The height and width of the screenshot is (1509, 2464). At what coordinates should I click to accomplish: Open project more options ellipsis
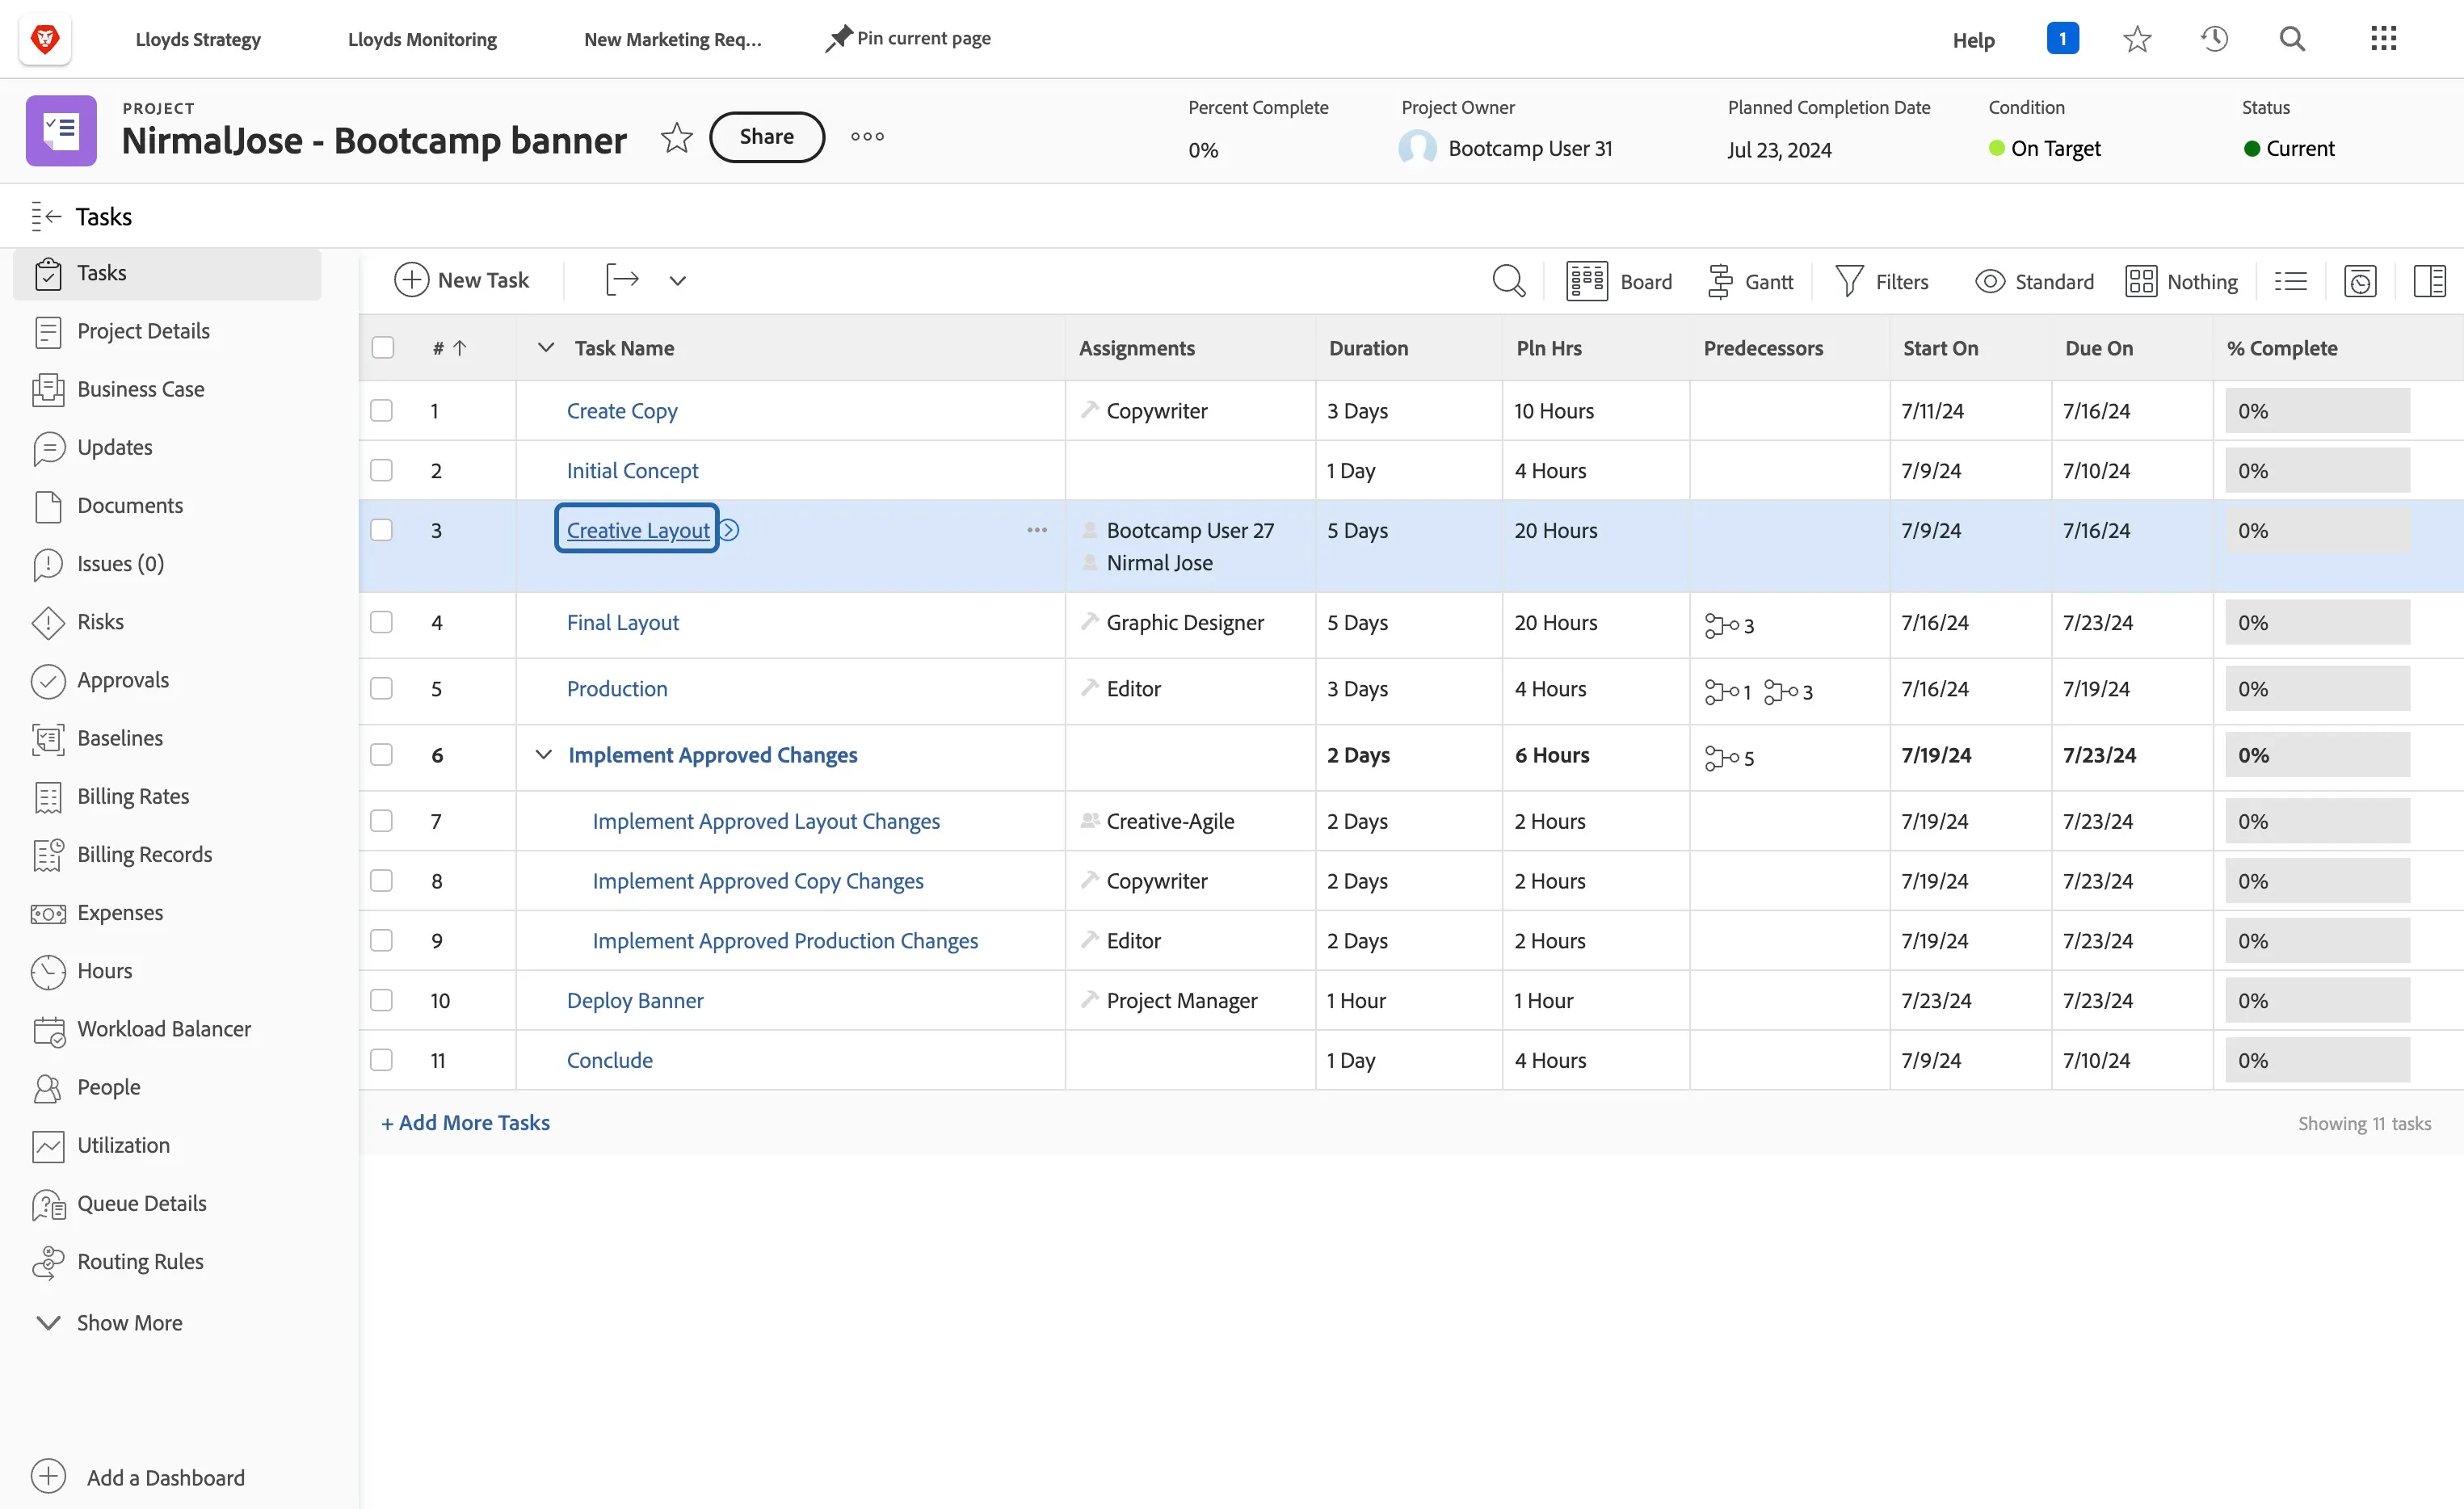tap(867, 137)
